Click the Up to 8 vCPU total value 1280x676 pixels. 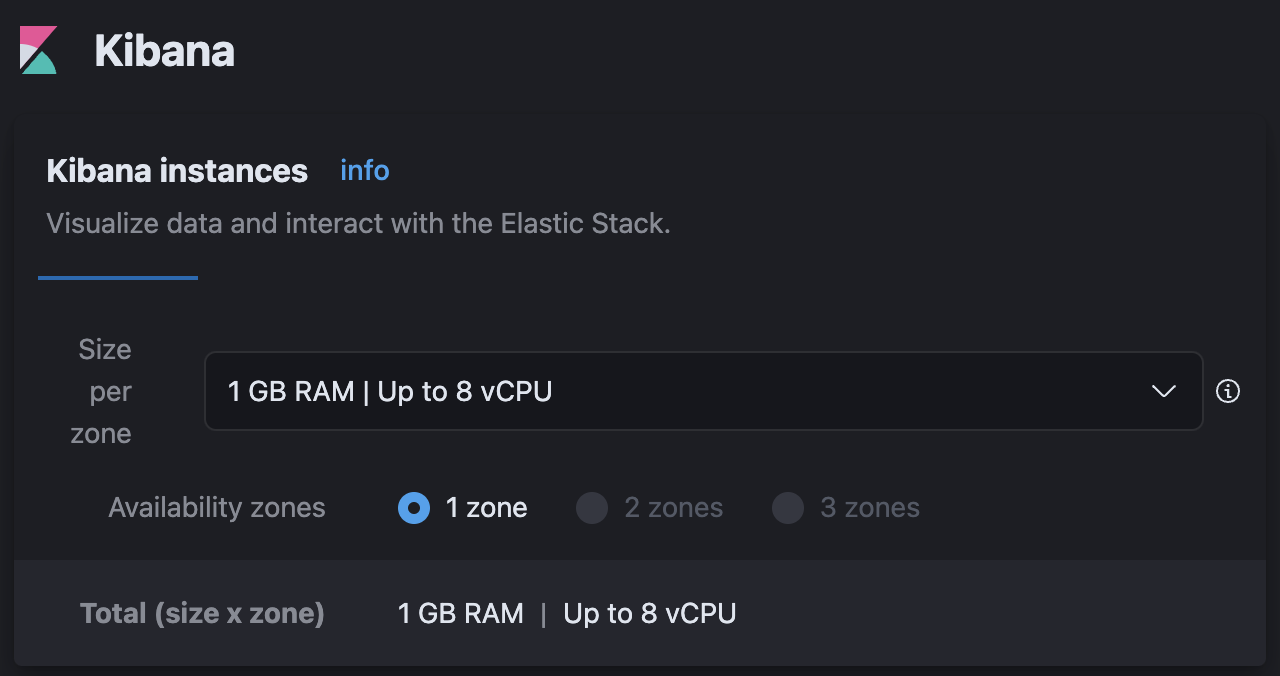pyautogui.click(x=650, y=613)
